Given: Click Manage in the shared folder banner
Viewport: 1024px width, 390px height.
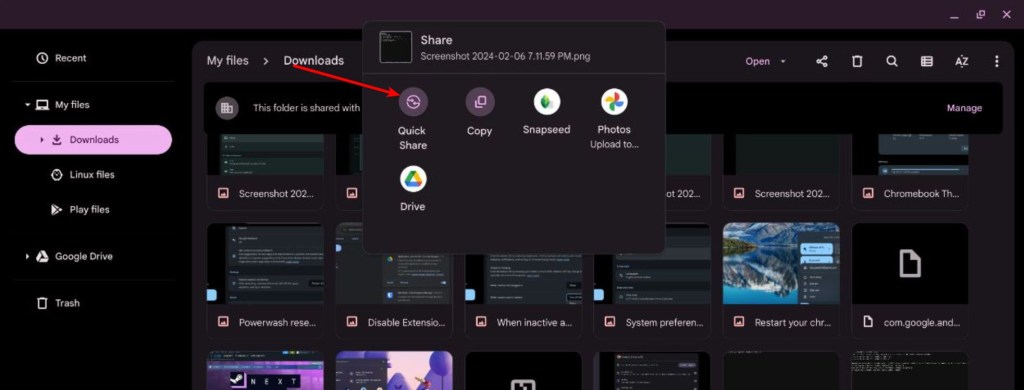Looking at the screenshot, I should click(965, 108).
